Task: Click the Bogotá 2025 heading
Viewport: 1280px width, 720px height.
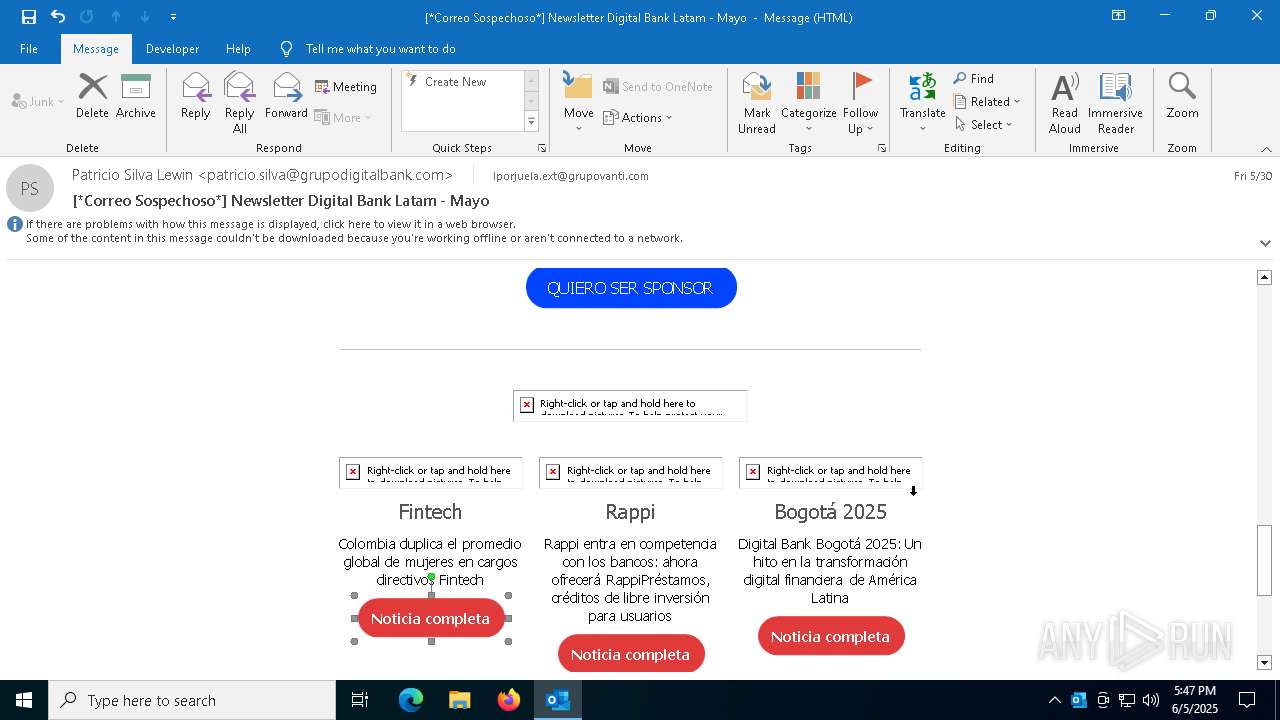Action: point(830,512)
